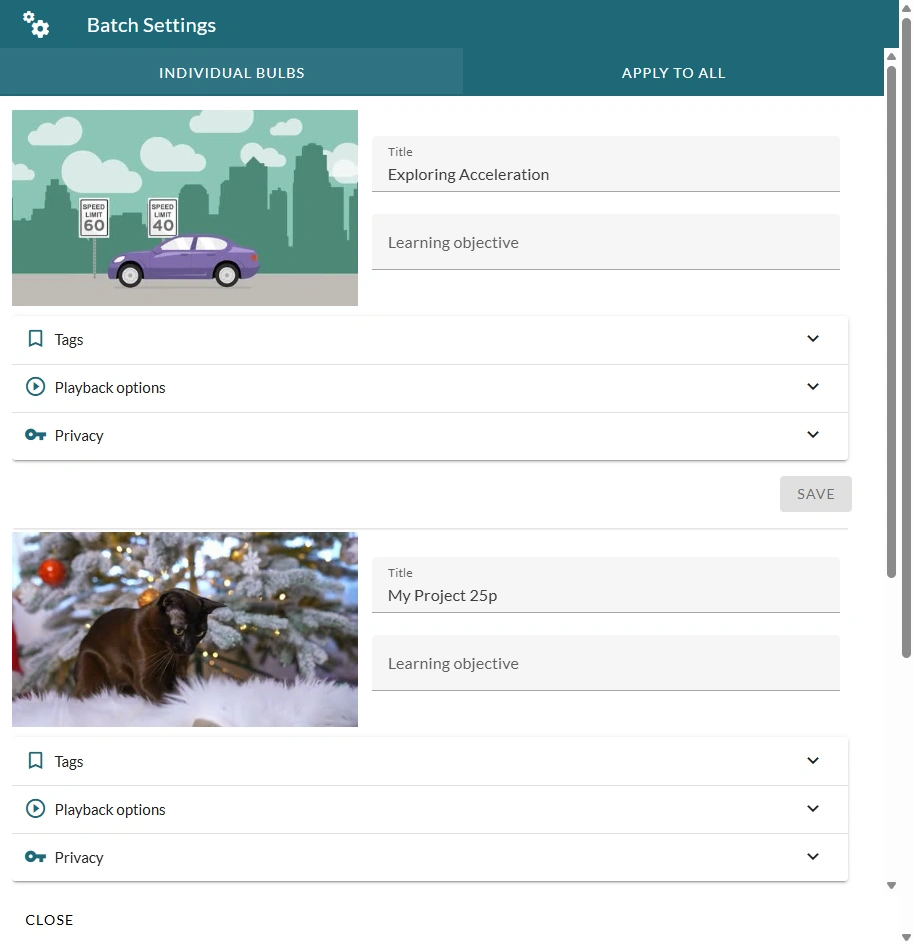Viewport: 913px width, 944px height.
Task: Click play icon in My Project 25p Playback options
Action: 36,809
